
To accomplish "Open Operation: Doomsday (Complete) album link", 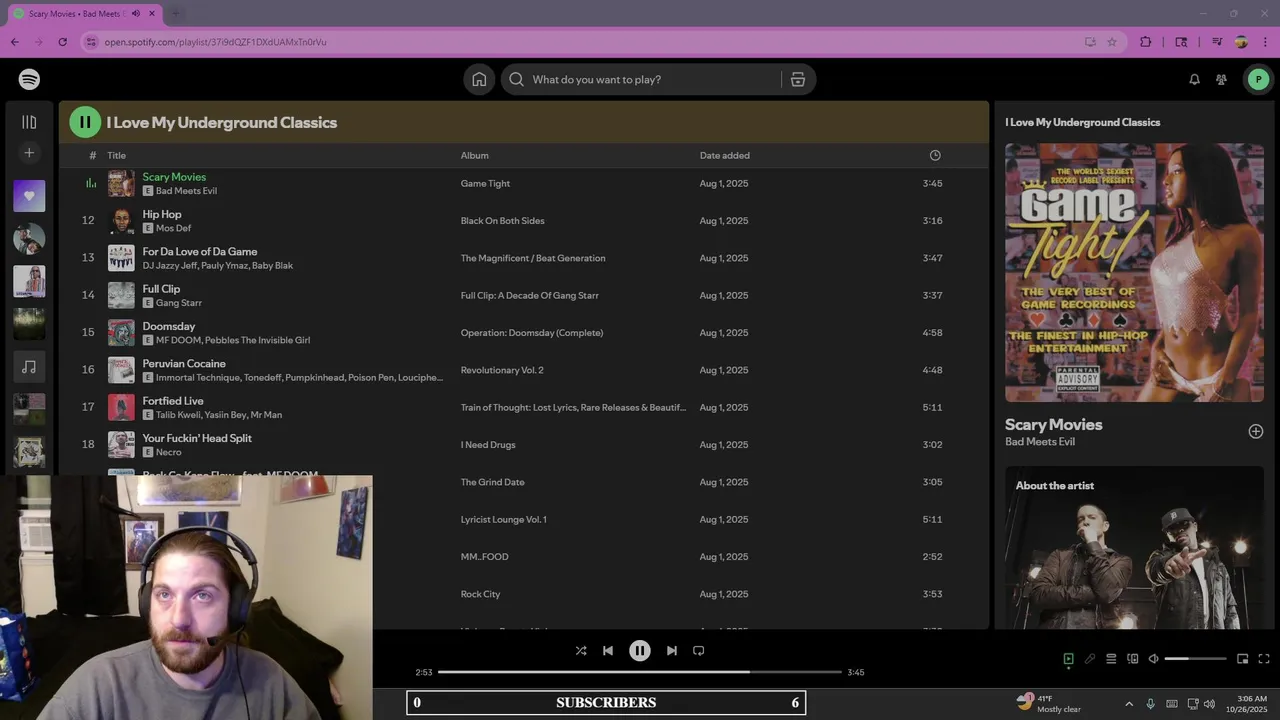I will point(532,333).
